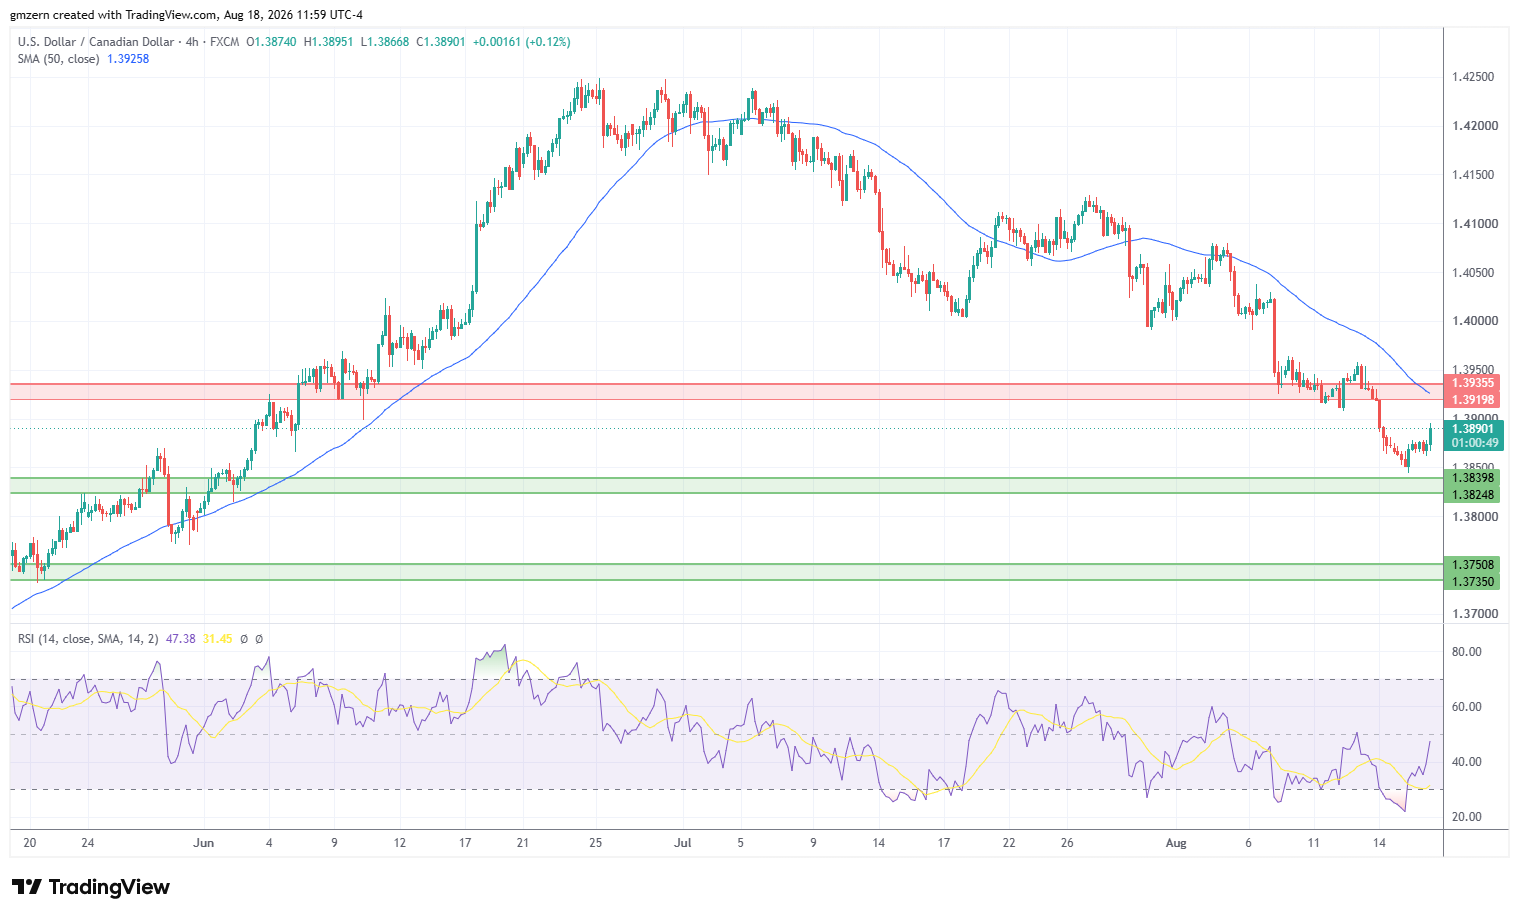Click the 1.41000 price axis tick

tap(1473, 224)
